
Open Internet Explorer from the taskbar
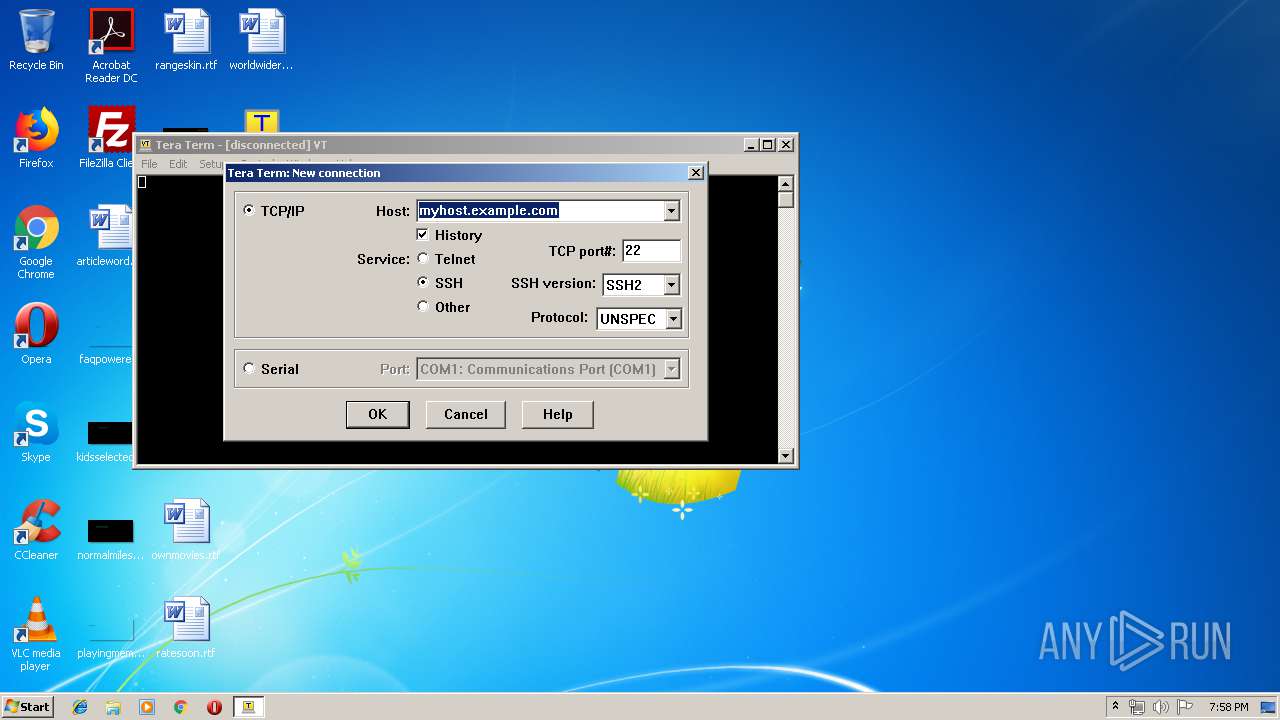[80, 707]
